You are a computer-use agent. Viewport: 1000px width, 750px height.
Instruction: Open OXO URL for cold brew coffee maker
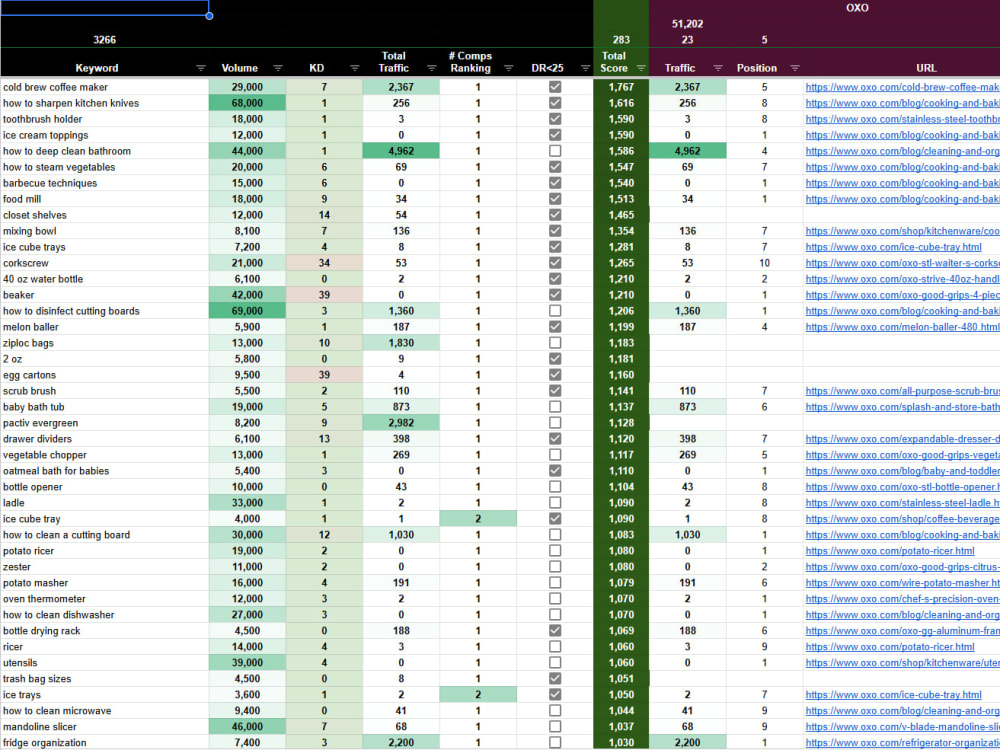902,87
